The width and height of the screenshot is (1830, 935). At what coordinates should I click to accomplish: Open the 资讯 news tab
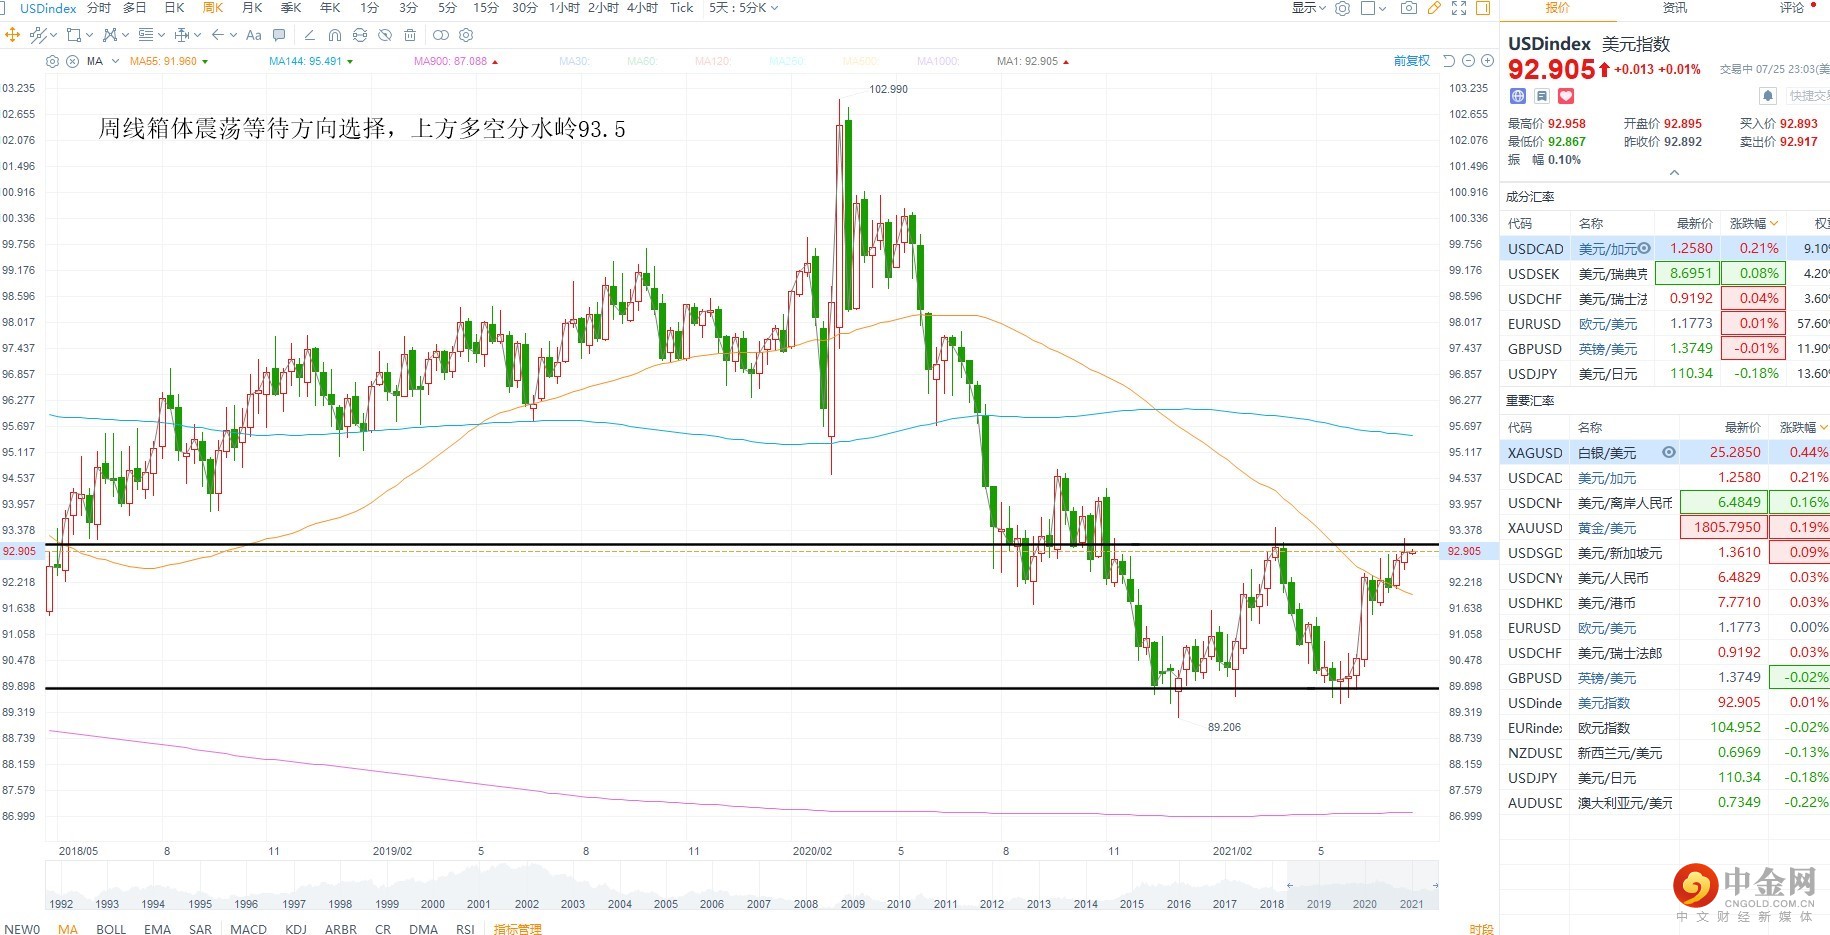[1675, 8]
